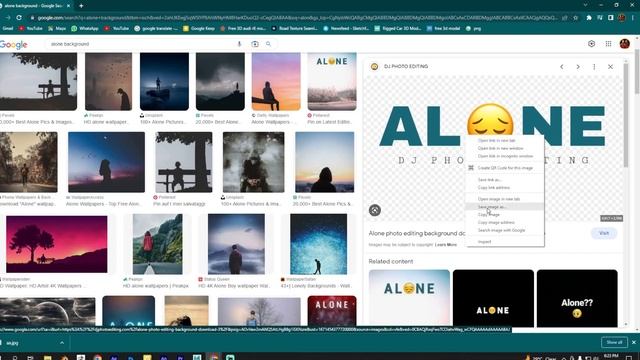Viewport: 640px width, 360px height.
Task: Click the magnifier search icon in search box
Action: (x=269, y=44)
